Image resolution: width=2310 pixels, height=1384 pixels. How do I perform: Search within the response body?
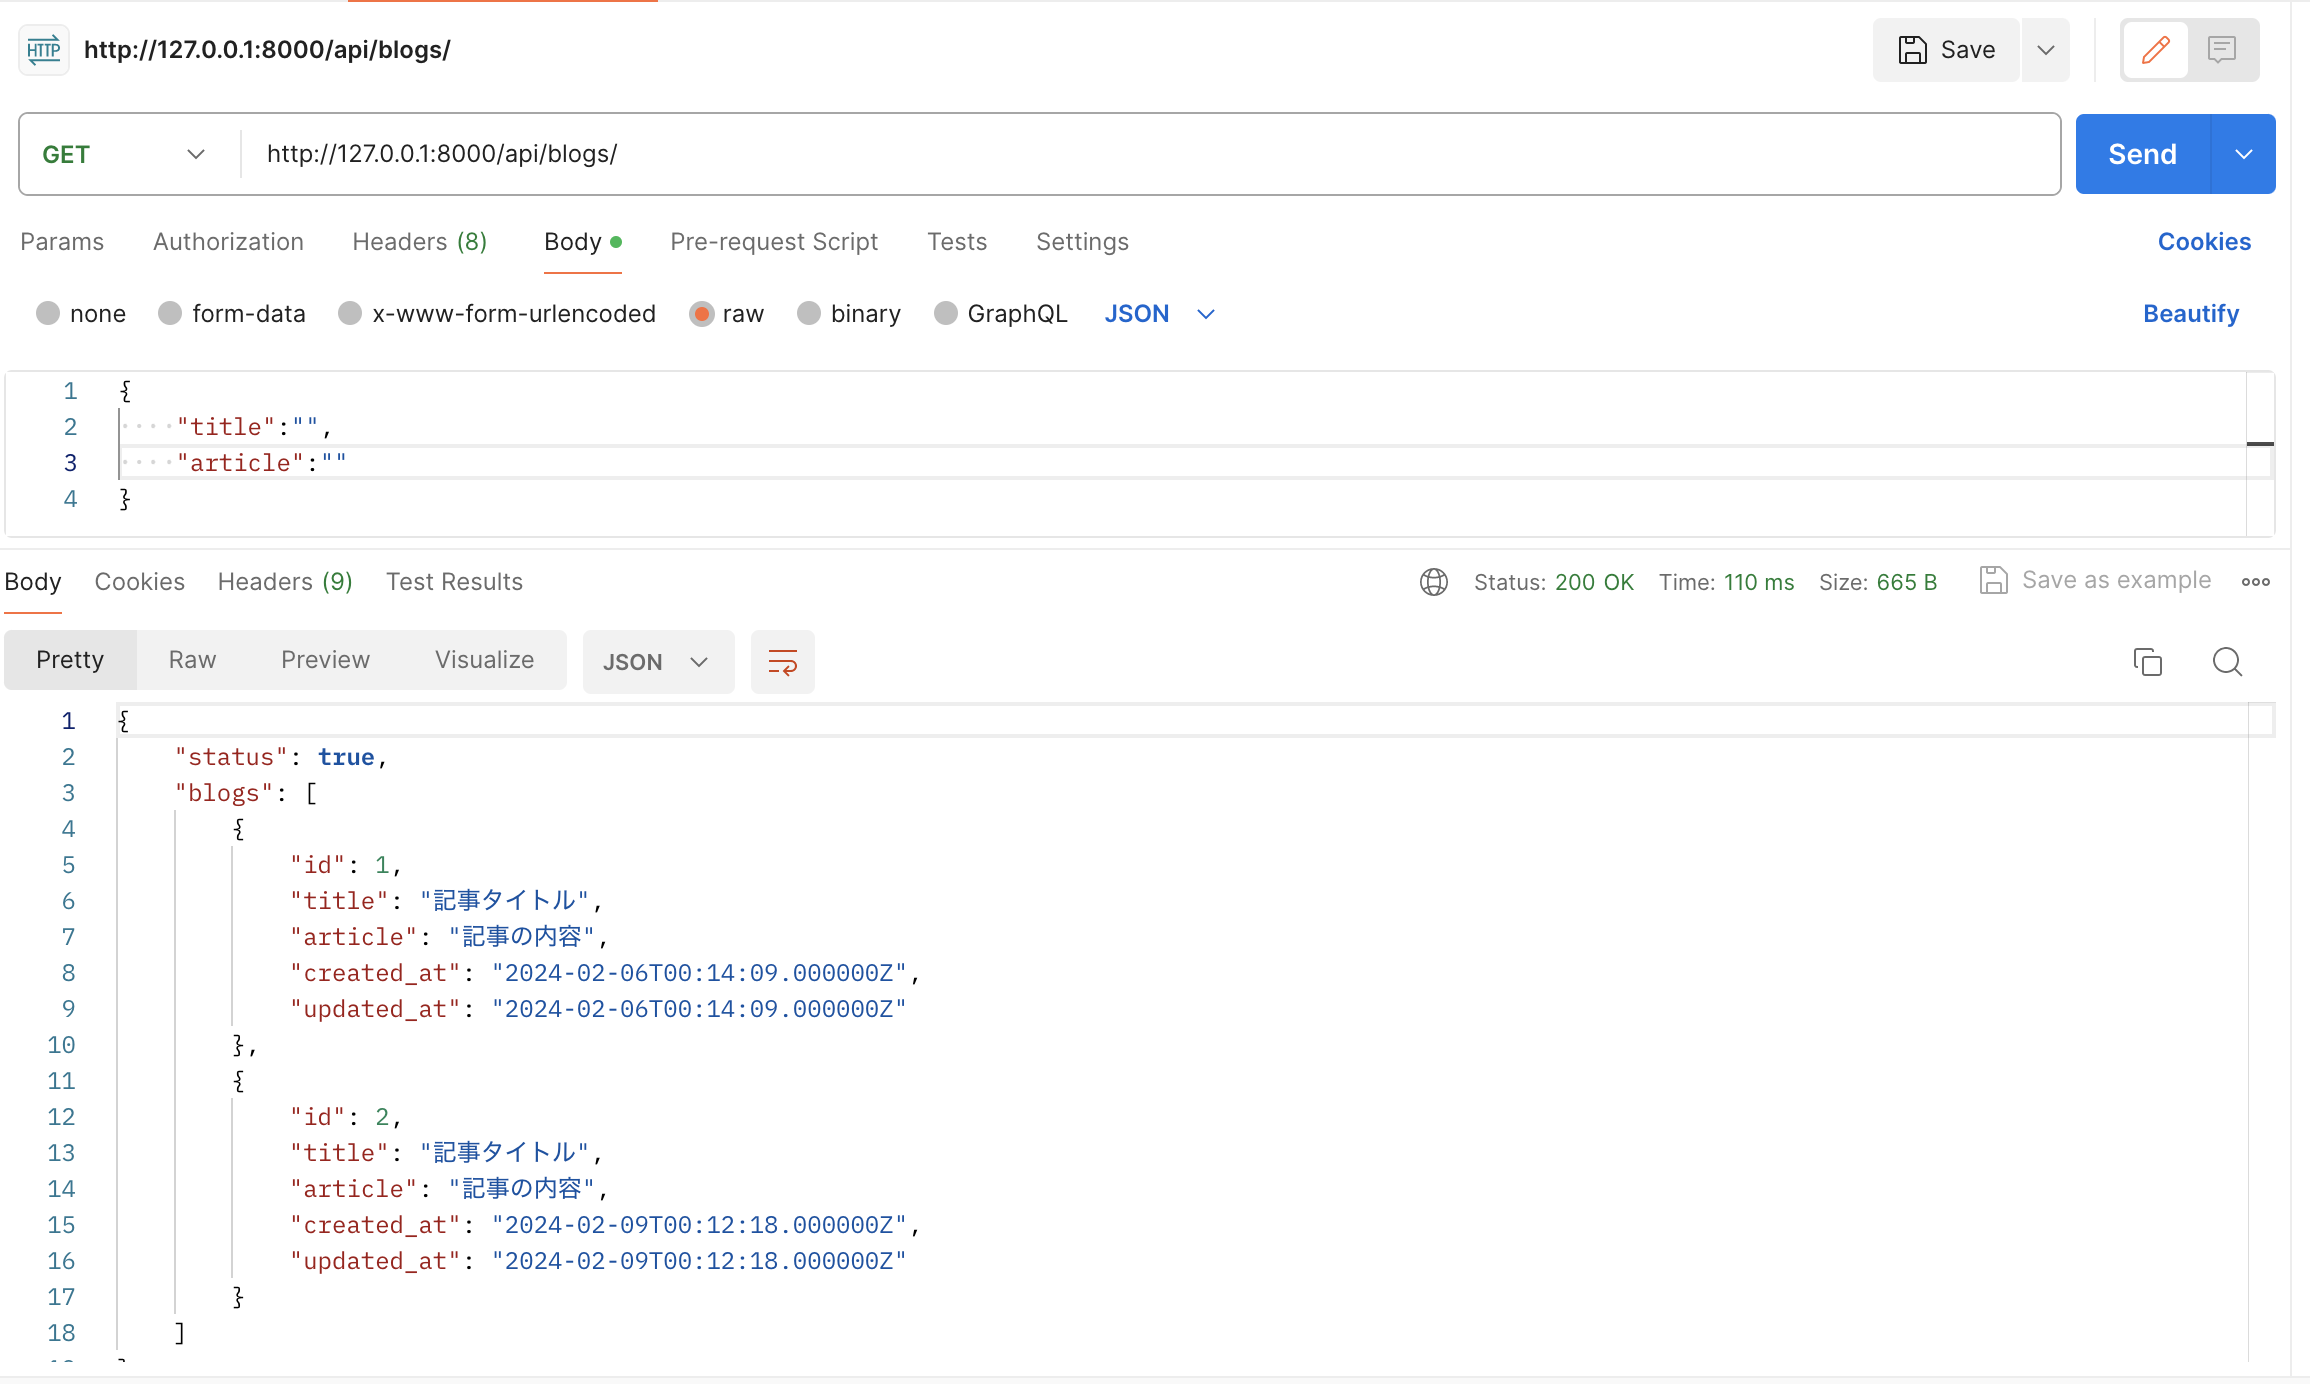(2228, 661)
